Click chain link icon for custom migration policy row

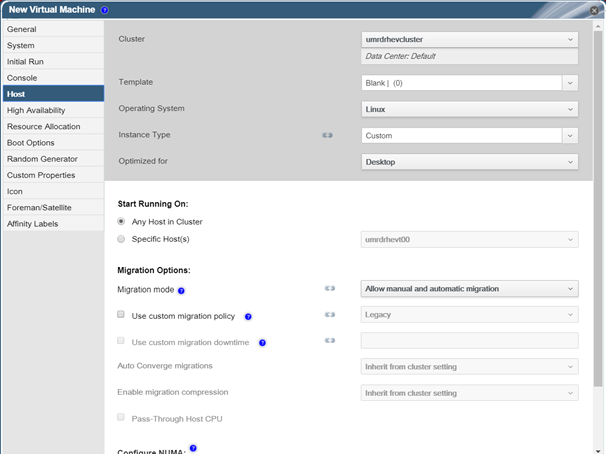330,315
